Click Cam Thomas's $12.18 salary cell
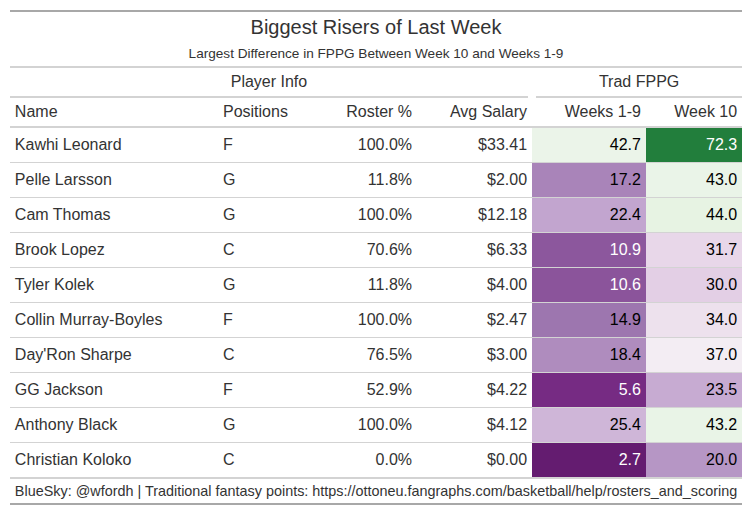The width and height of the screenshot is (752, 515). (501, 214)
